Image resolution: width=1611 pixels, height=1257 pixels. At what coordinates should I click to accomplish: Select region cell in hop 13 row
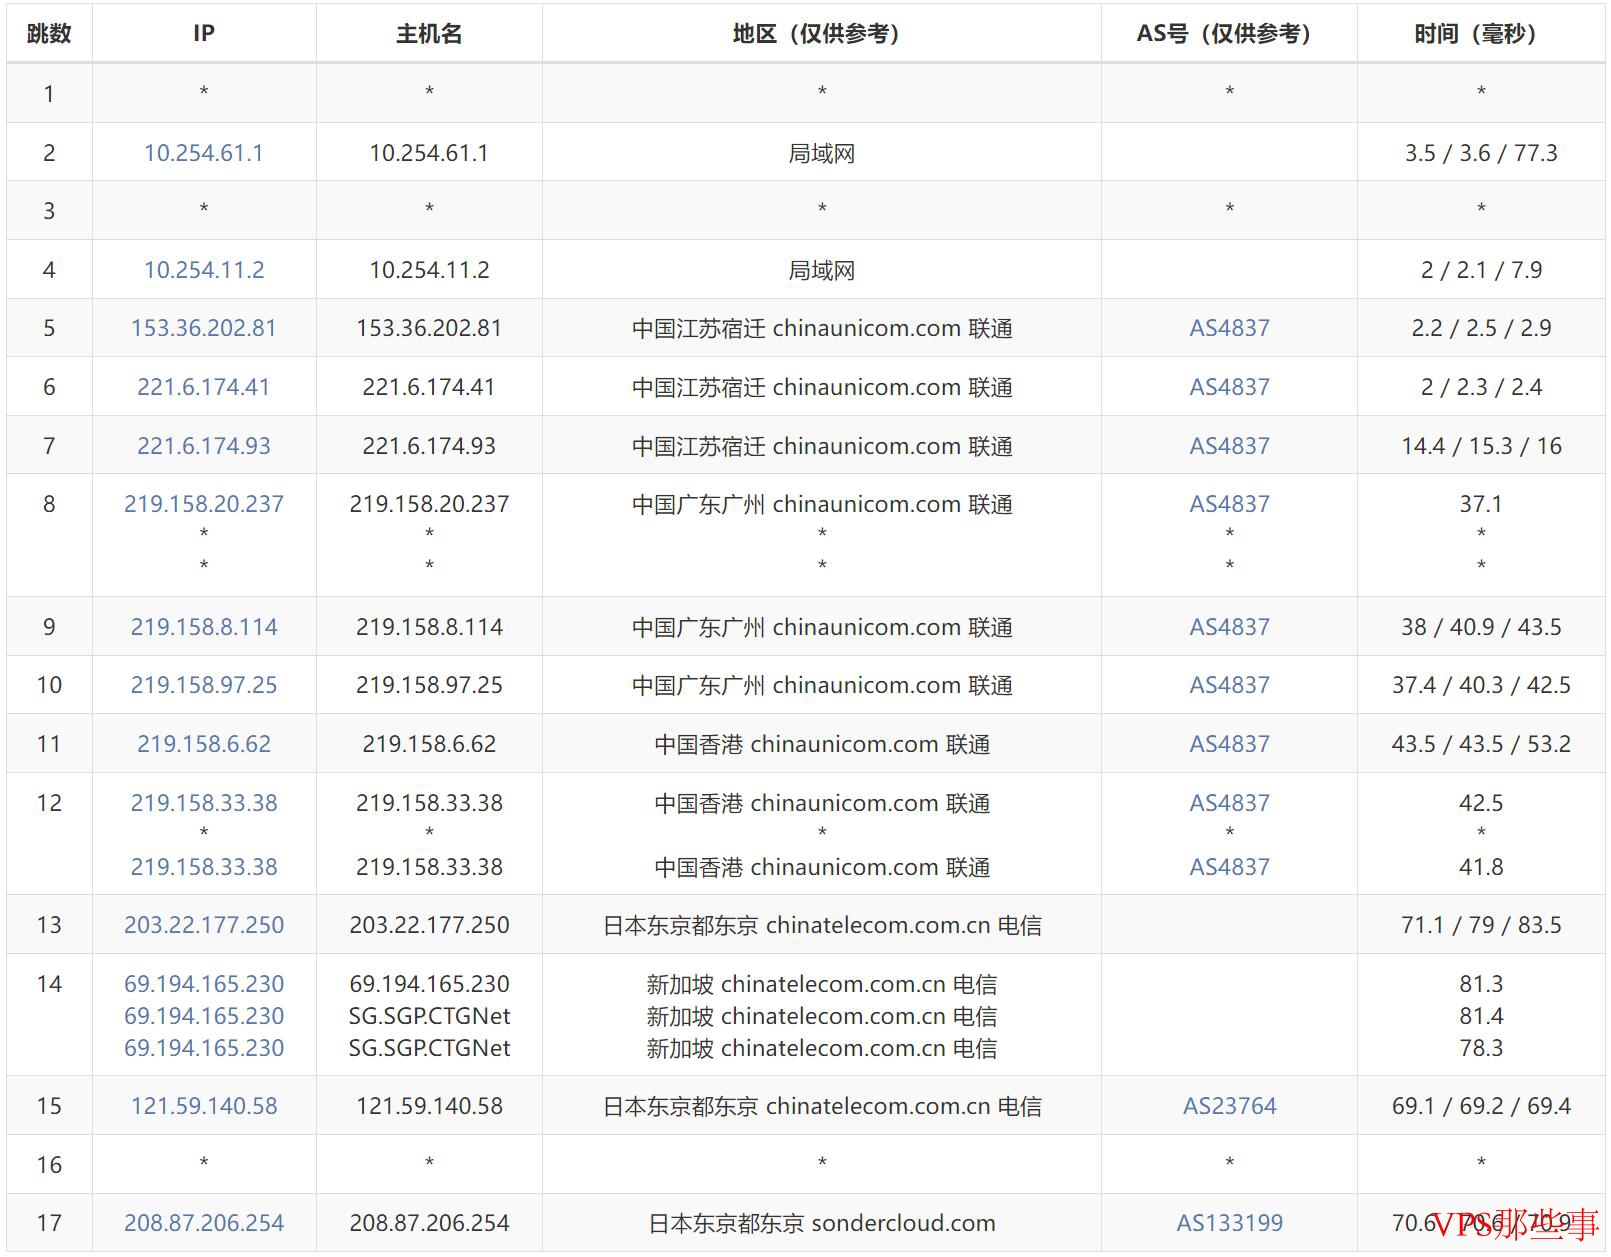tap(821, 925)
